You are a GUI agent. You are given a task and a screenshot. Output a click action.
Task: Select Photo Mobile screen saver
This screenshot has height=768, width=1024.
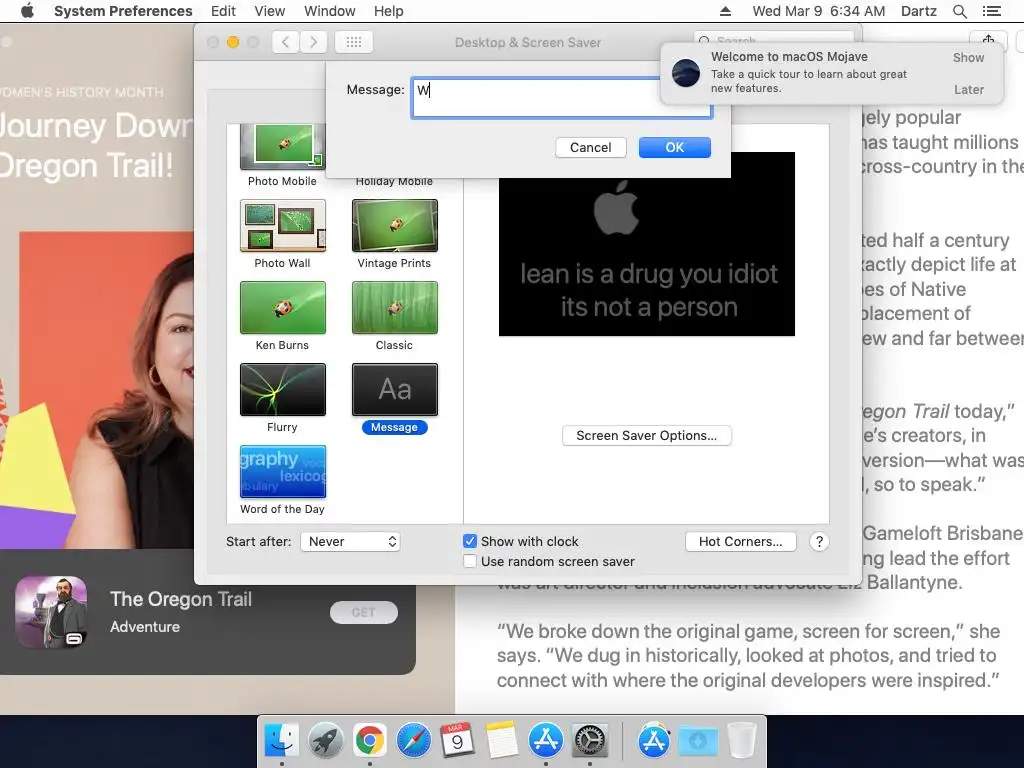coord(282,148)
